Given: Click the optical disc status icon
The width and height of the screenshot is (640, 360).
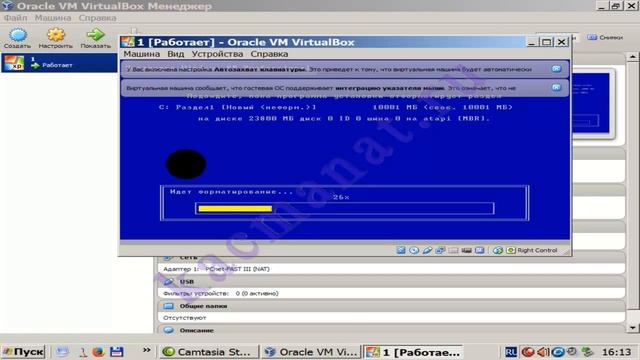Looking at the screenshot, I should coord(414,250).
